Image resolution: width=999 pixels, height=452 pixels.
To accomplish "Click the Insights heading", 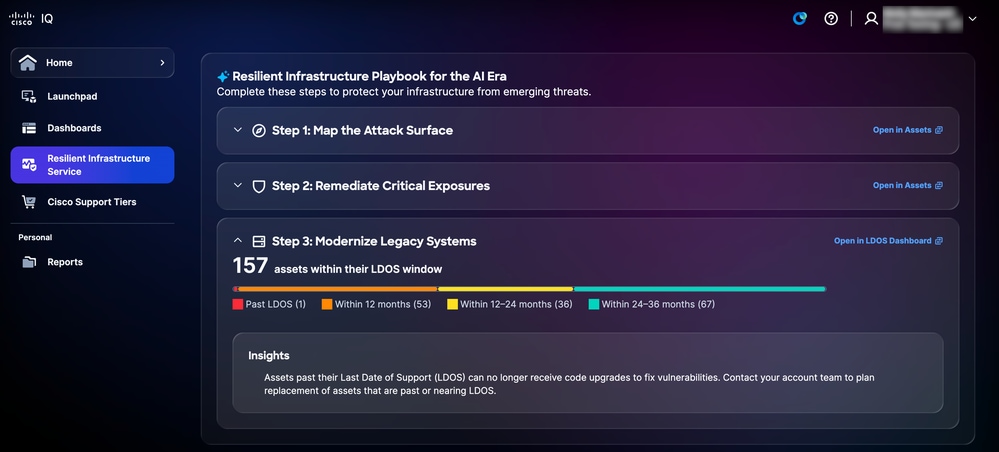I will click(x=269, y=356).
